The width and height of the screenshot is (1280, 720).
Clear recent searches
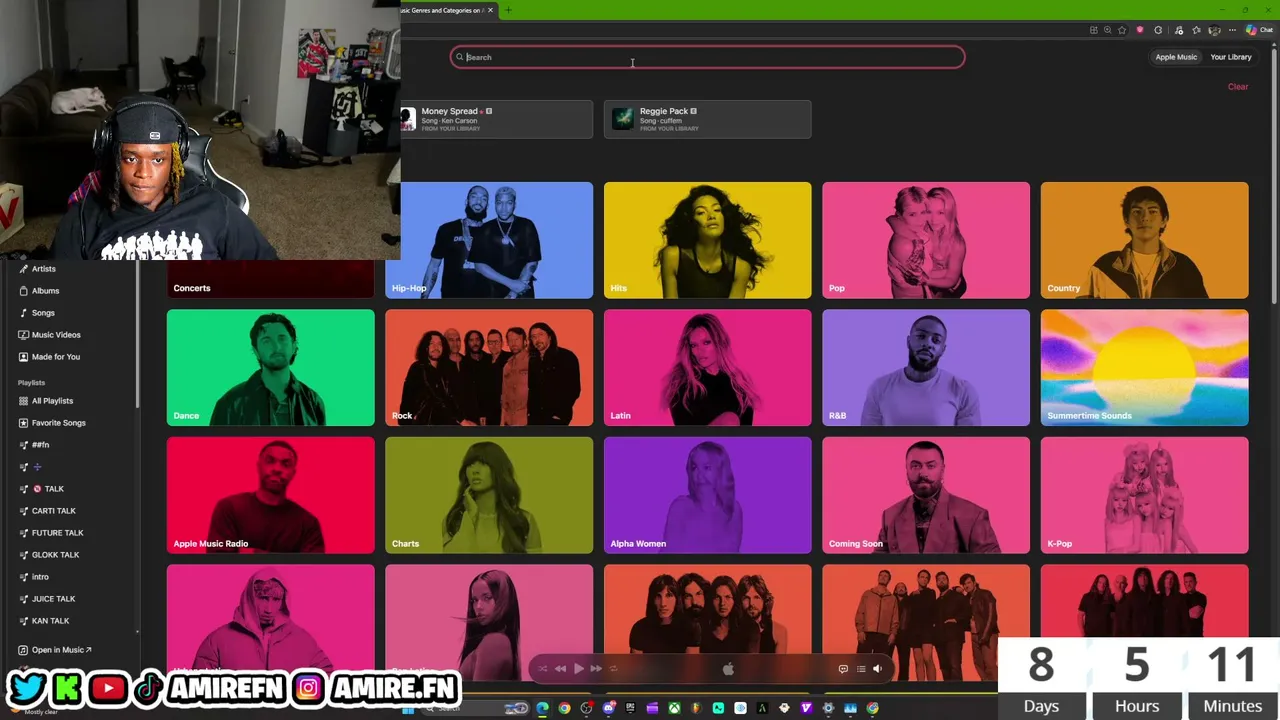[x=1238, y=87]
